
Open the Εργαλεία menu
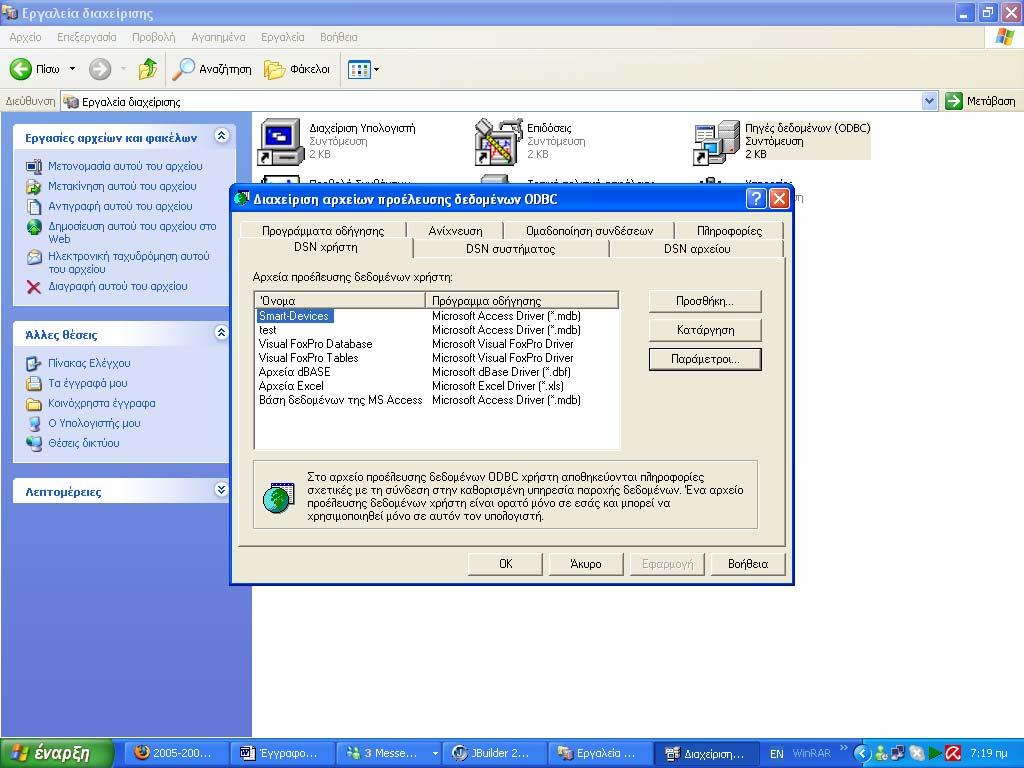[283, 37]
